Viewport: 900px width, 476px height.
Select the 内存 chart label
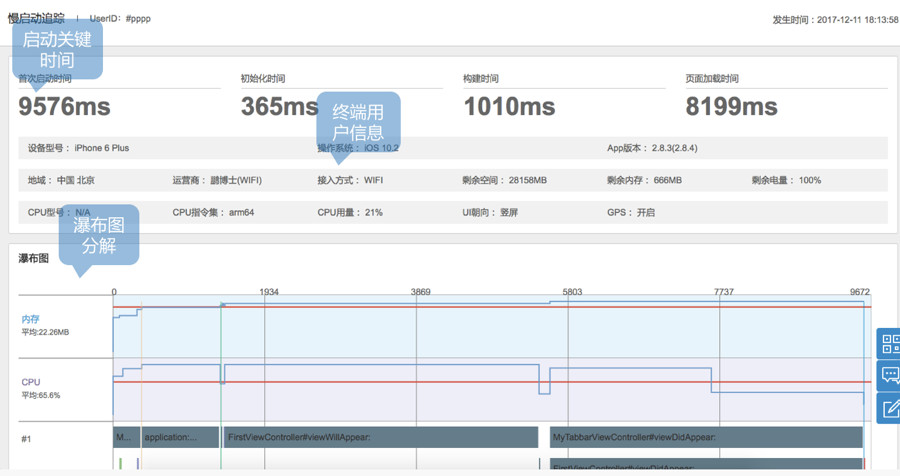pyautogui.click(x=31, y=319)
